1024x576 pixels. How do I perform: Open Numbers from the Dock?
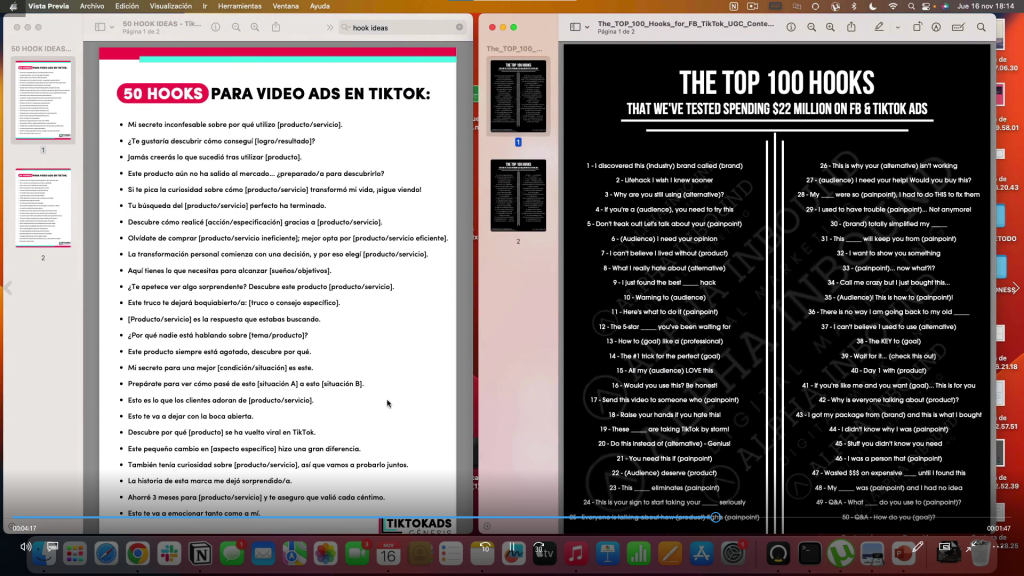(638, 554)
